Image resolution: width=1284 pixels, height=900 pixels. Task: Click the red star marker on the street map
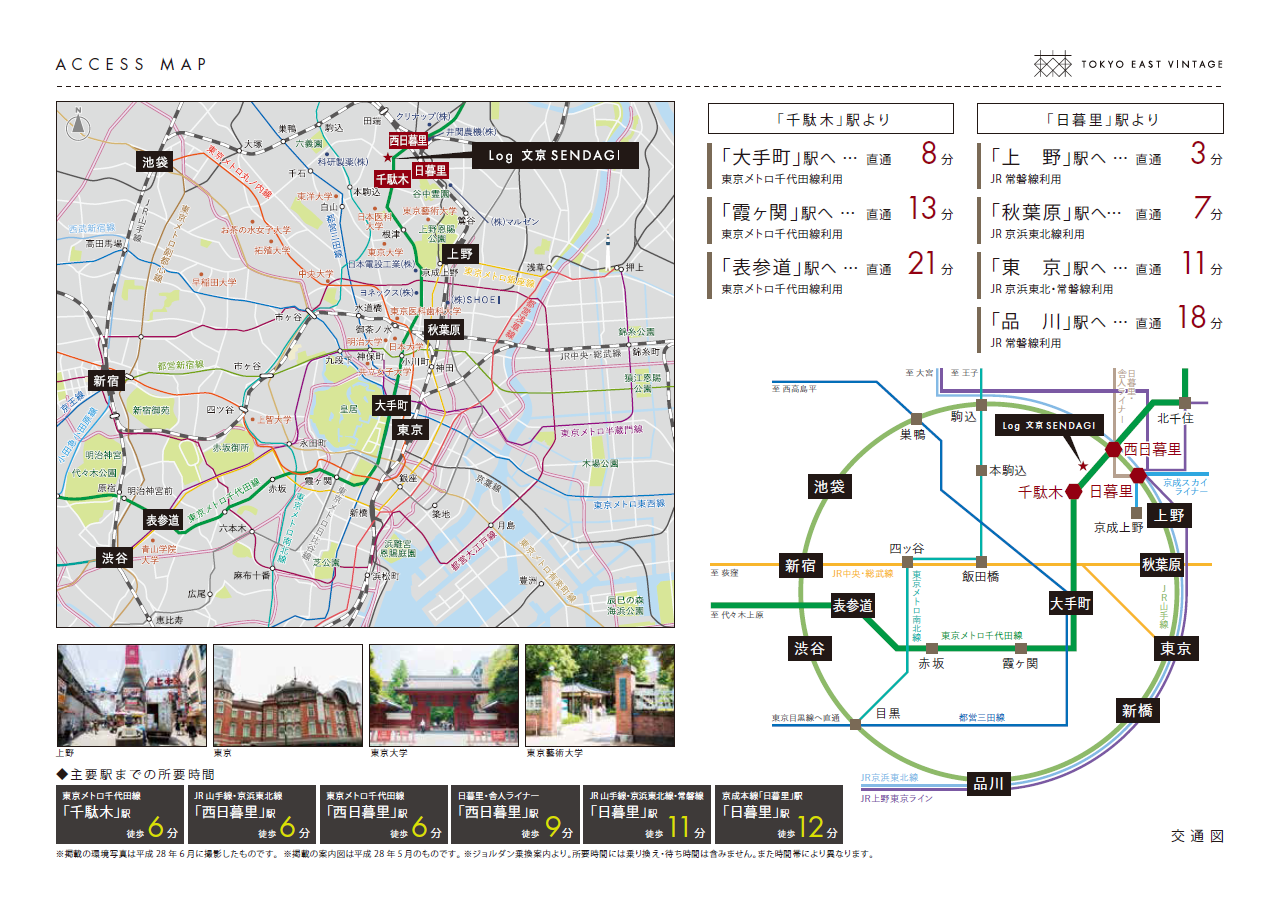(387, 157)
